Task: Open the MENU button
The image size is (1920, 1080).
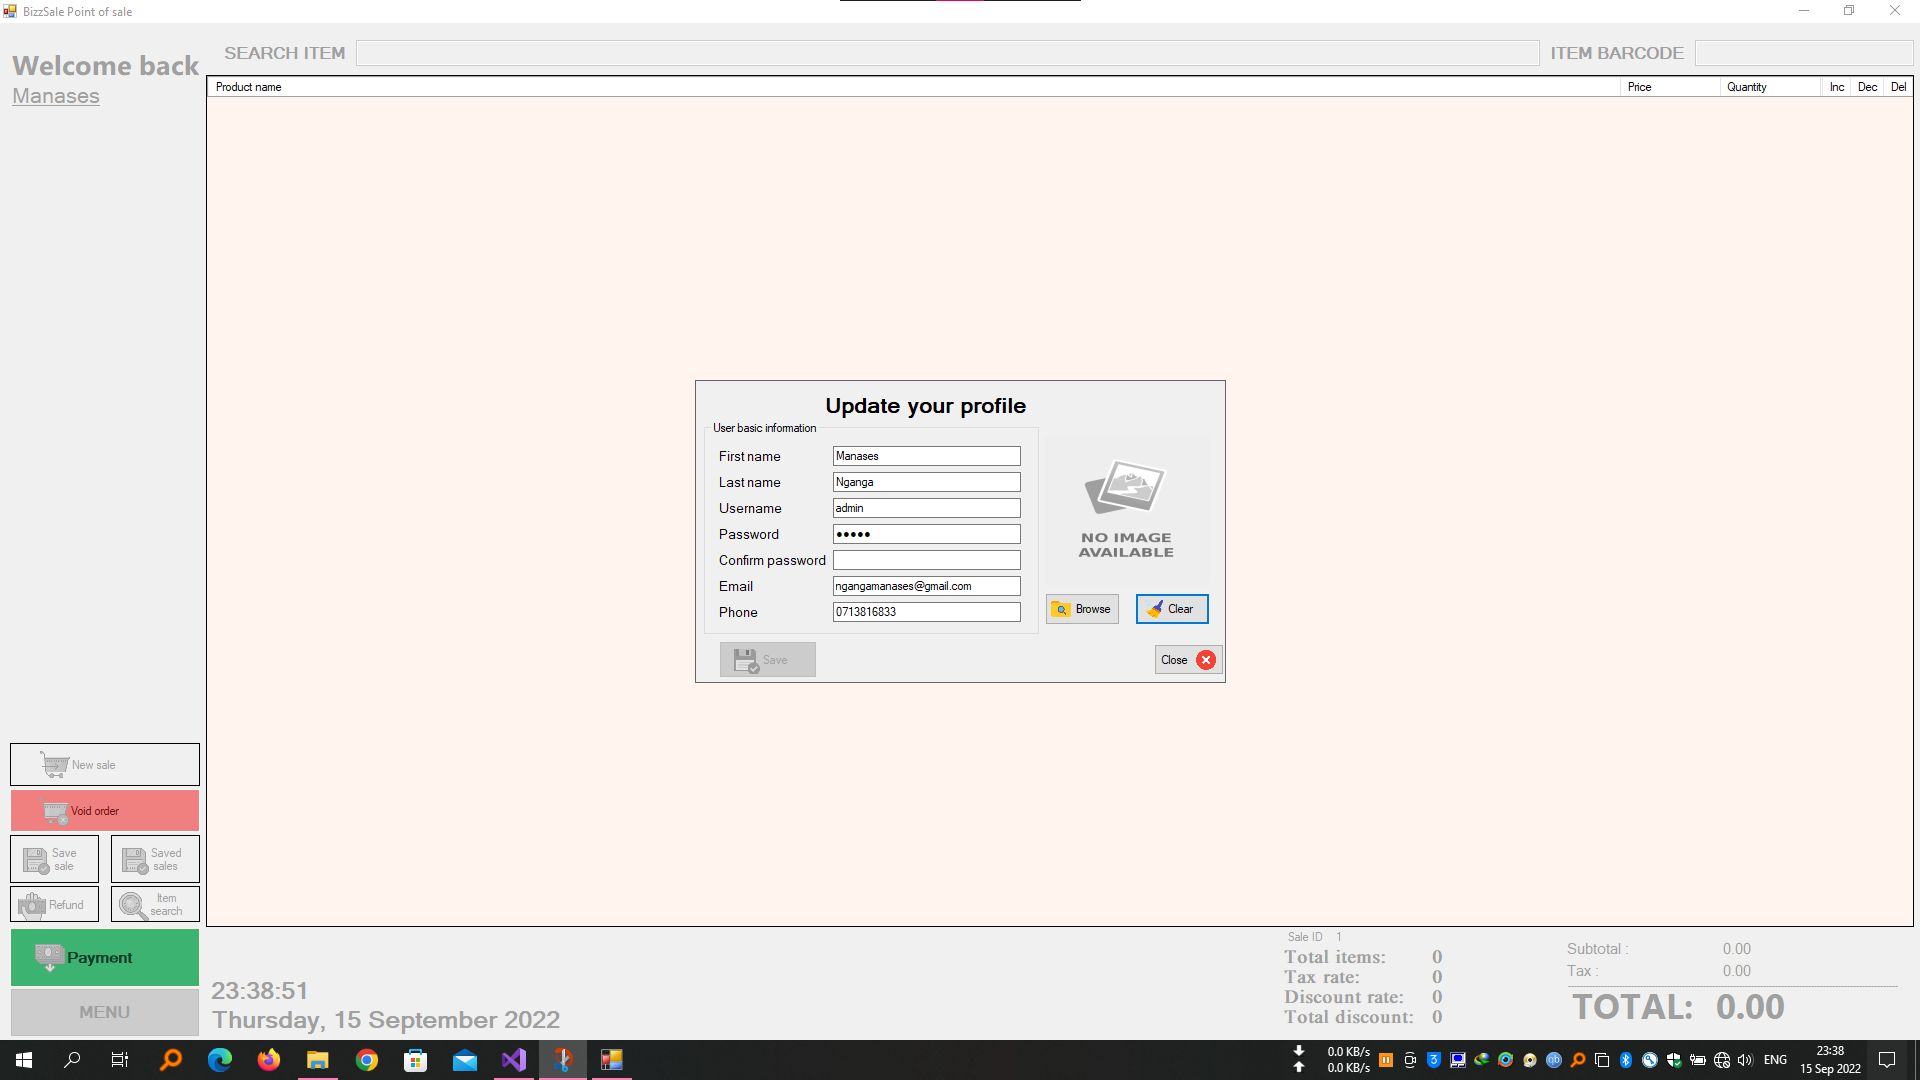Action: 105,1012
